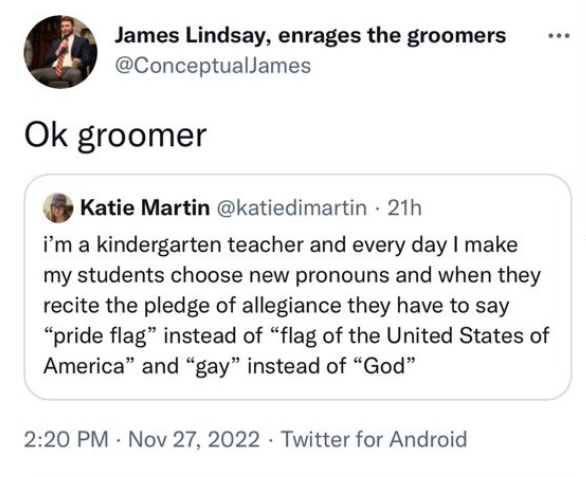Screen dimensions: 586x477
Task: Click the Katie Martin display name
Action: (x=145, y=207)
